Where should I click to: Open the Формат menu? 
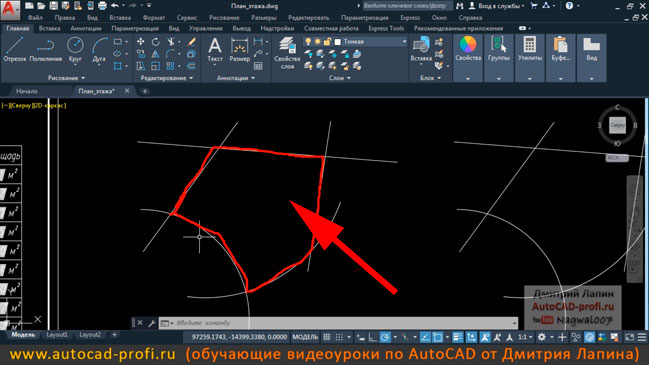(154, 18)
